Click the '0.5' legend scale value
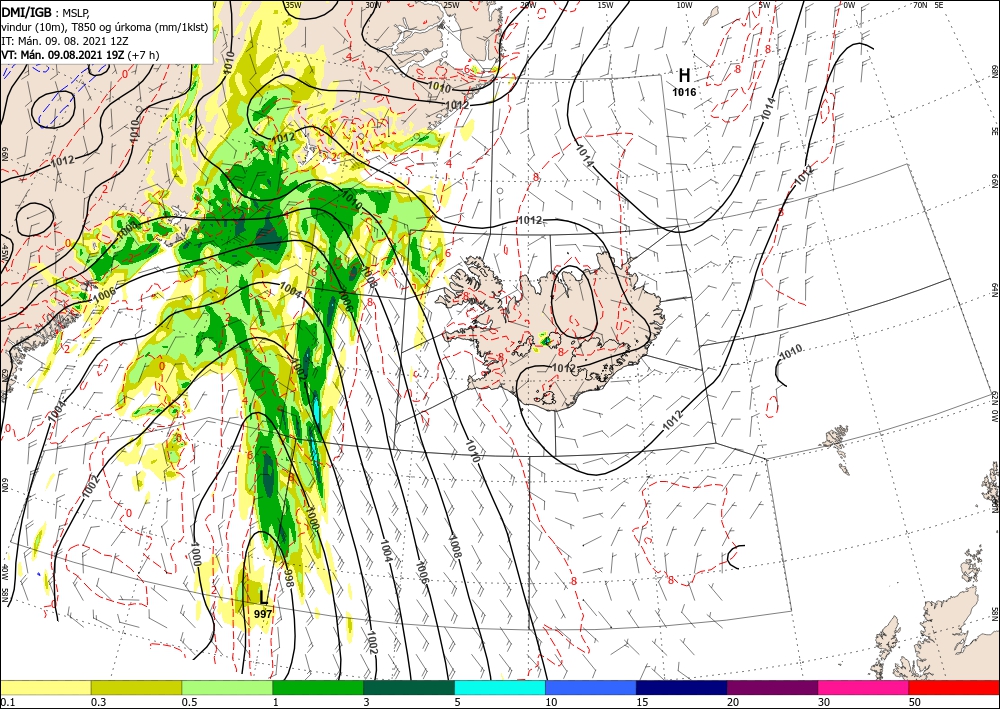This screenshot has height=709, width=1000. coord(189,702)
